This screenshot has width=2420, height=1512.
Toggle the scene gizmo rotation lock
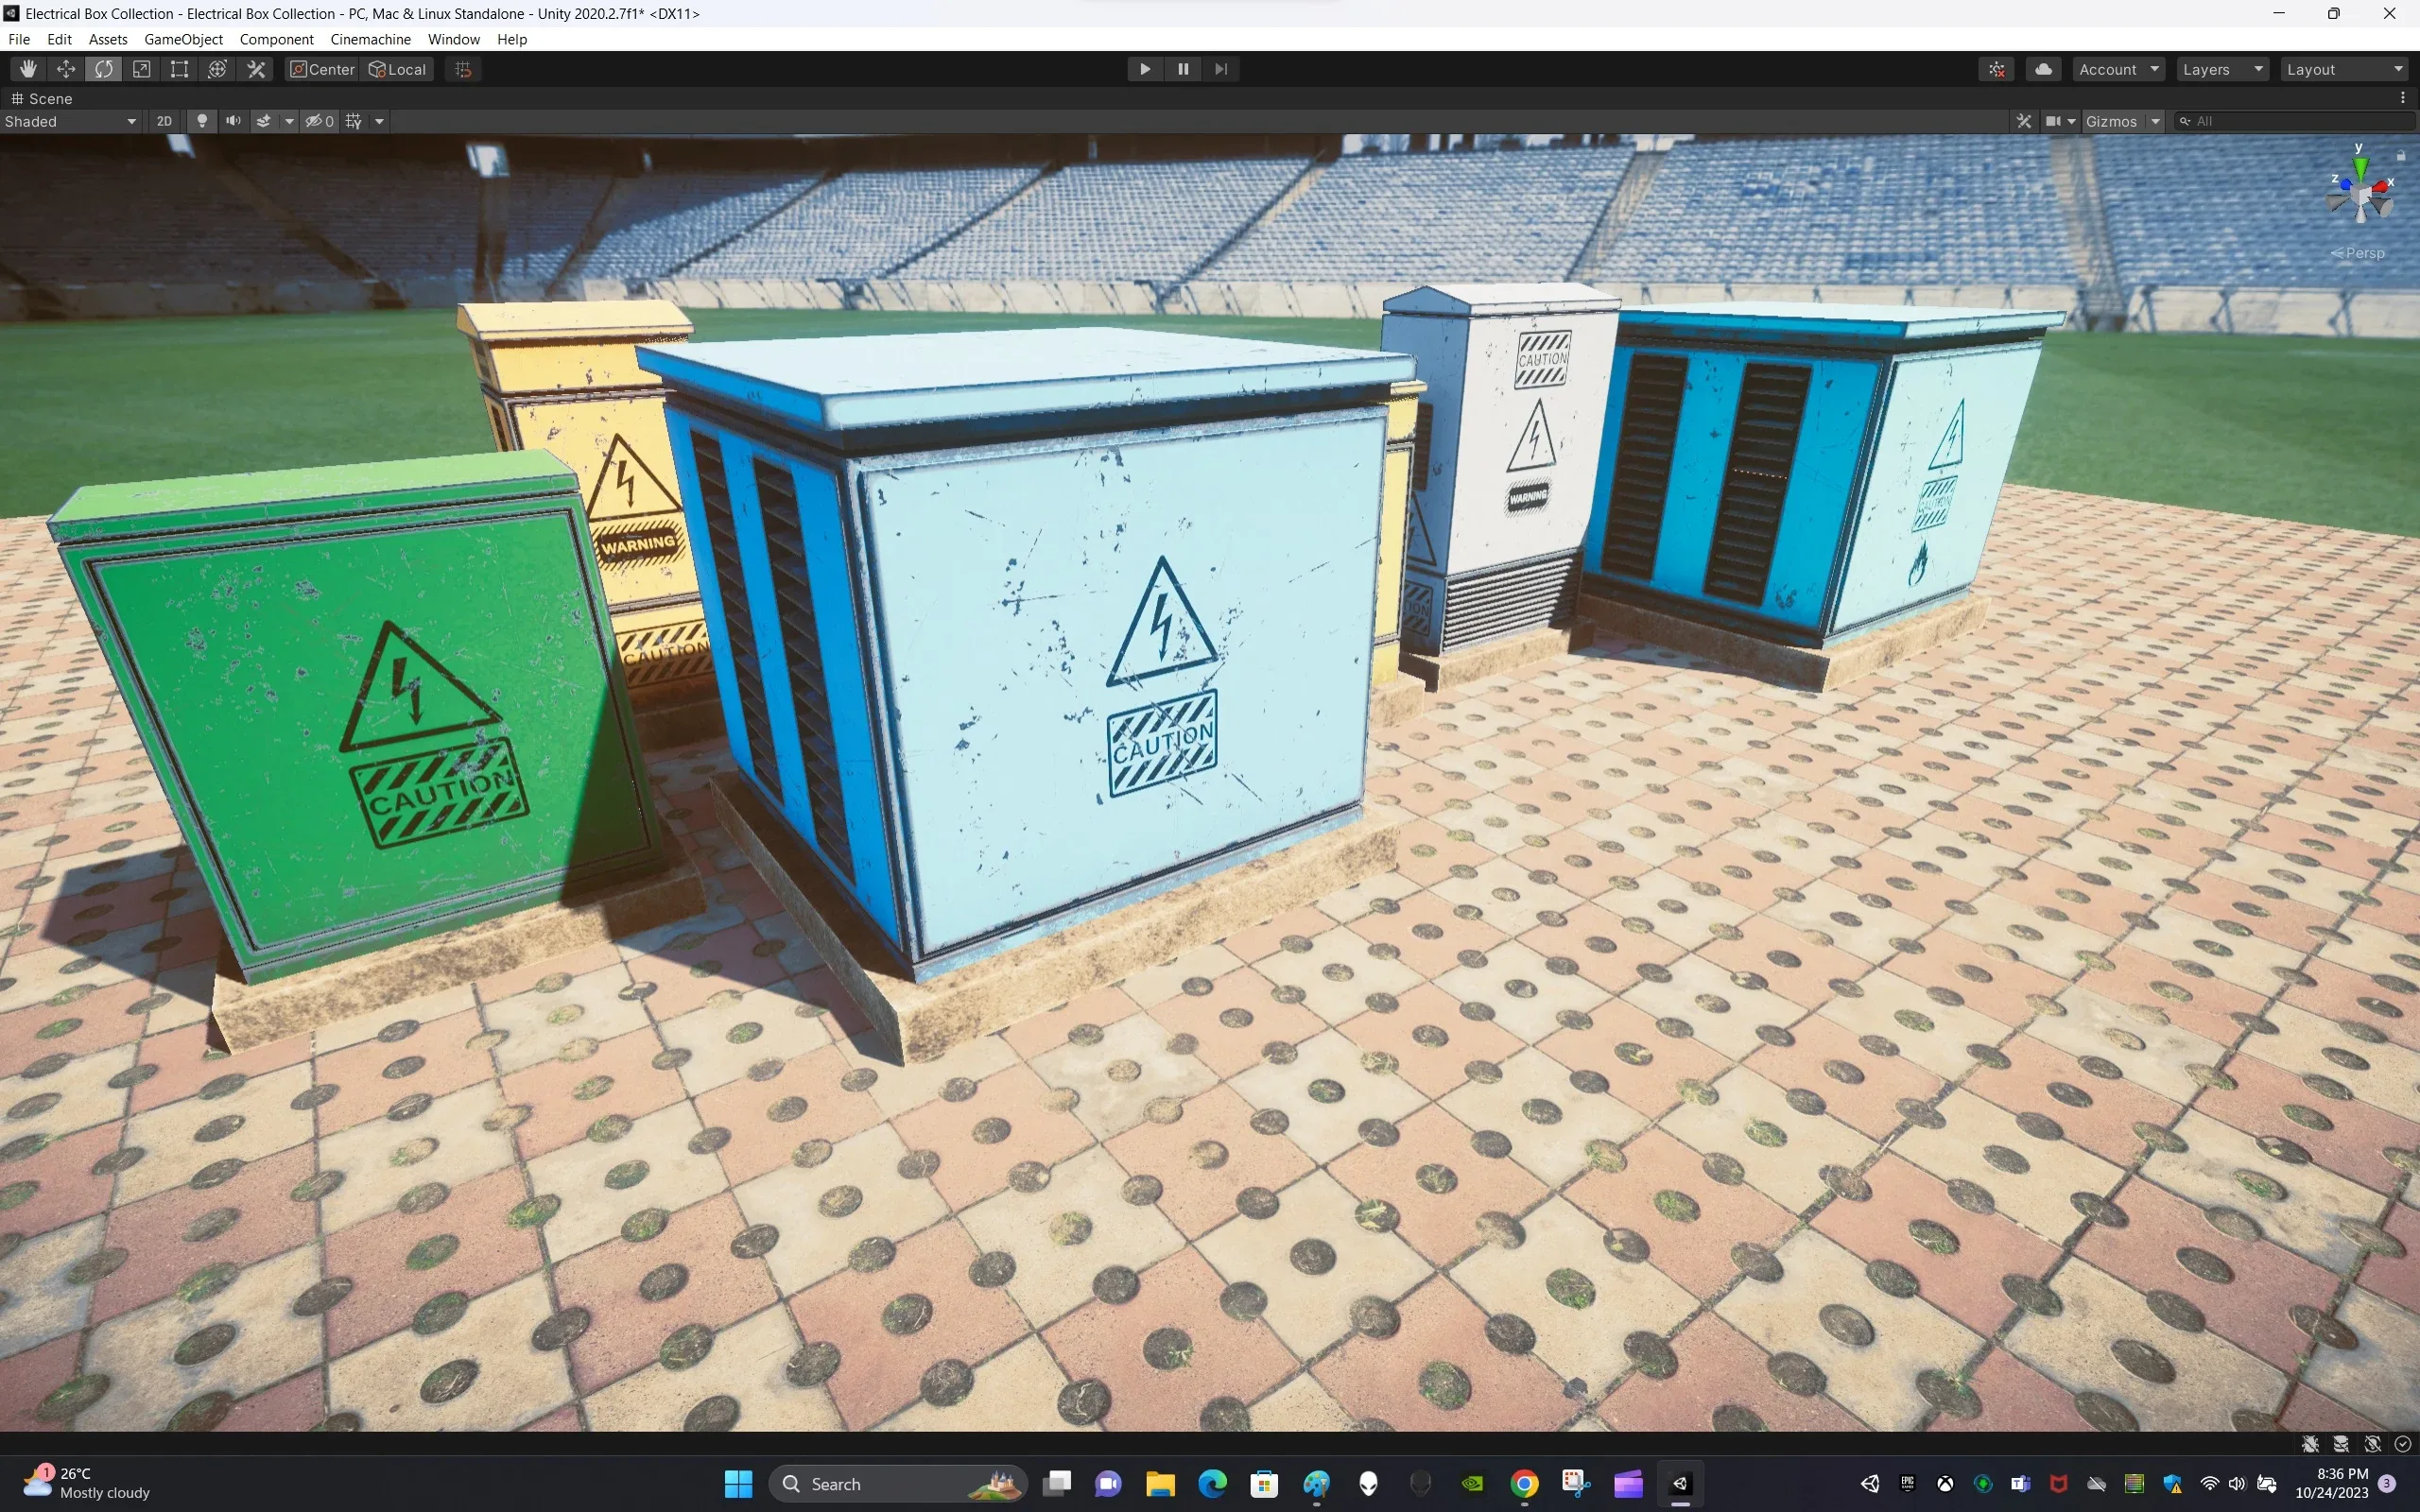(x=2400, y=155)
